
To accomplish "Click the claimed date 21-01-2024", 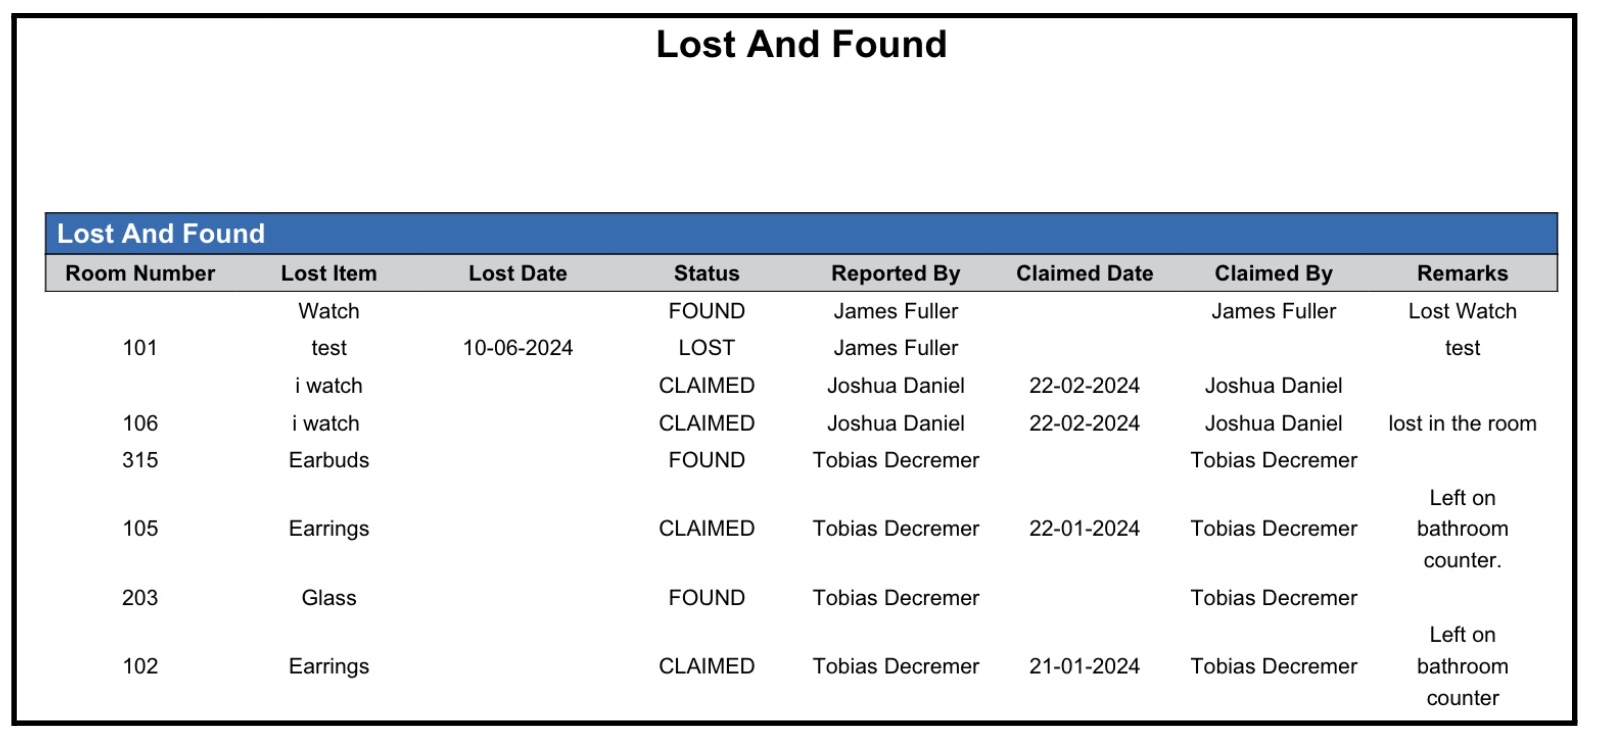I will click(x=1084, y=666).
